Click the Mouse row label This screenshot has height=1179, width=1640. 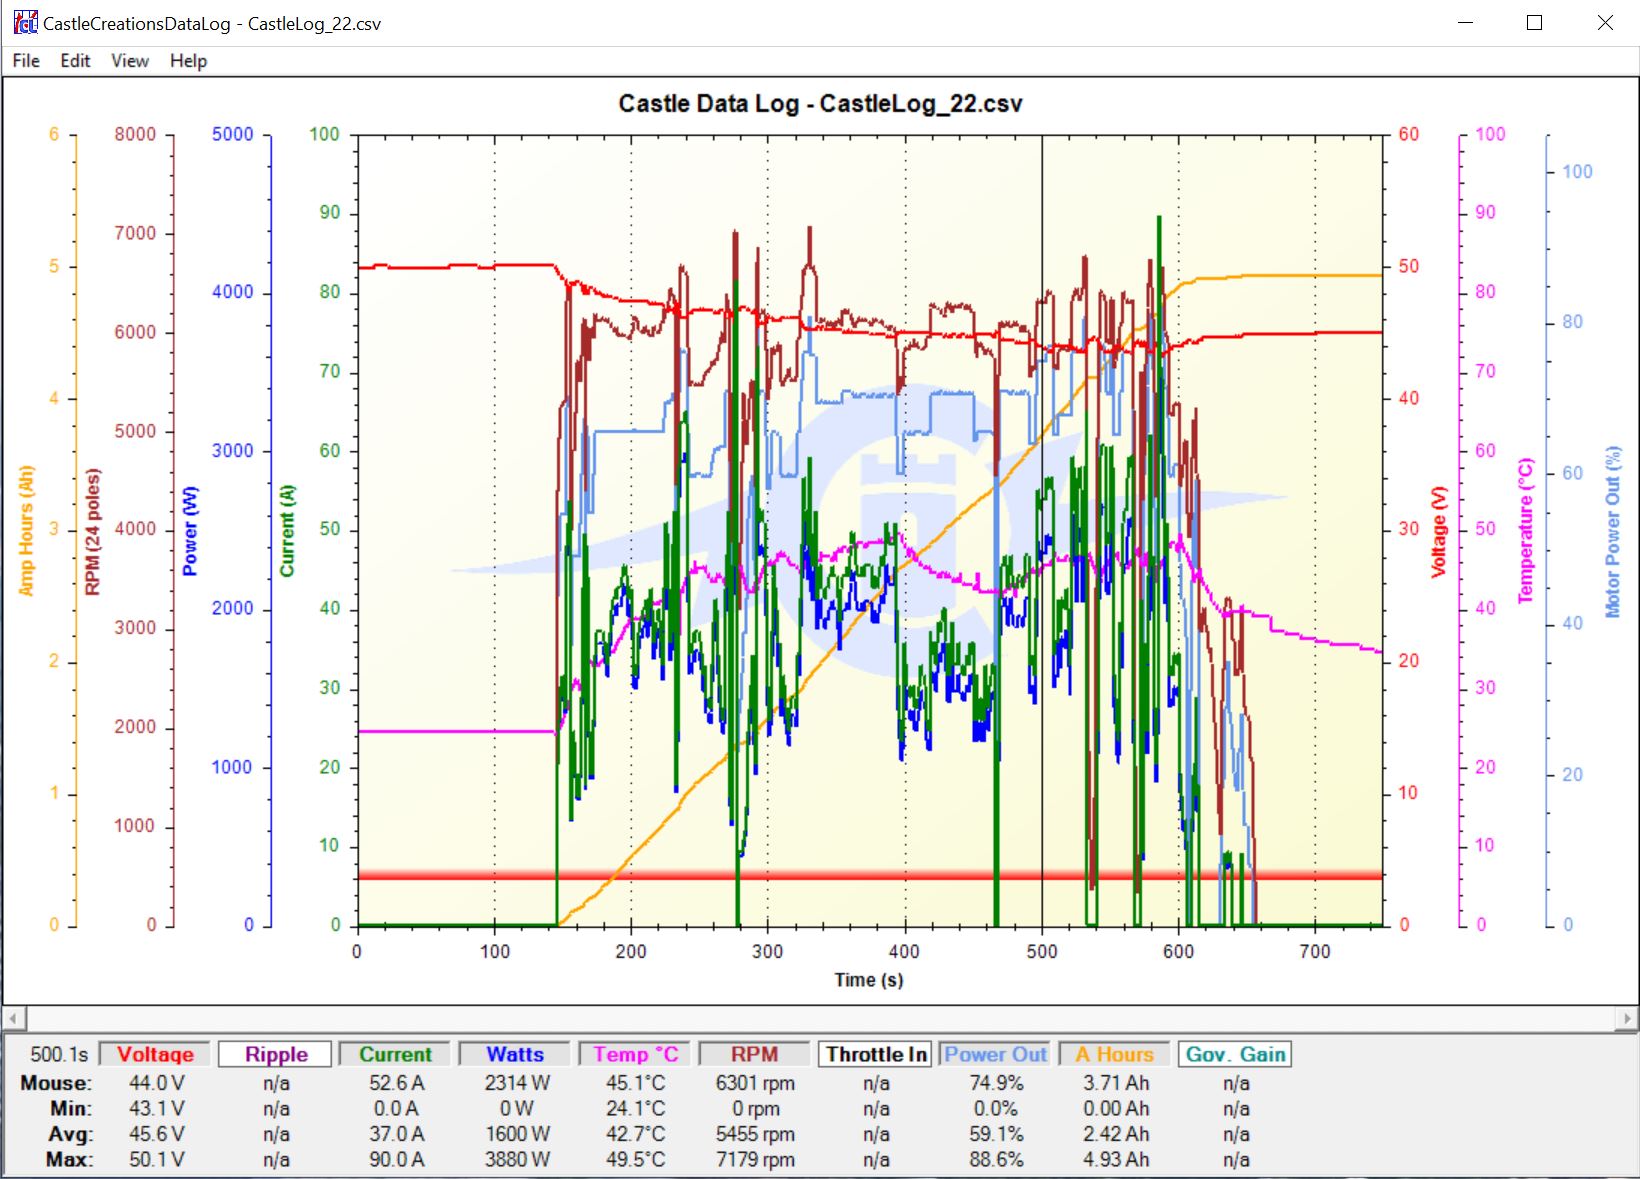56,1083
